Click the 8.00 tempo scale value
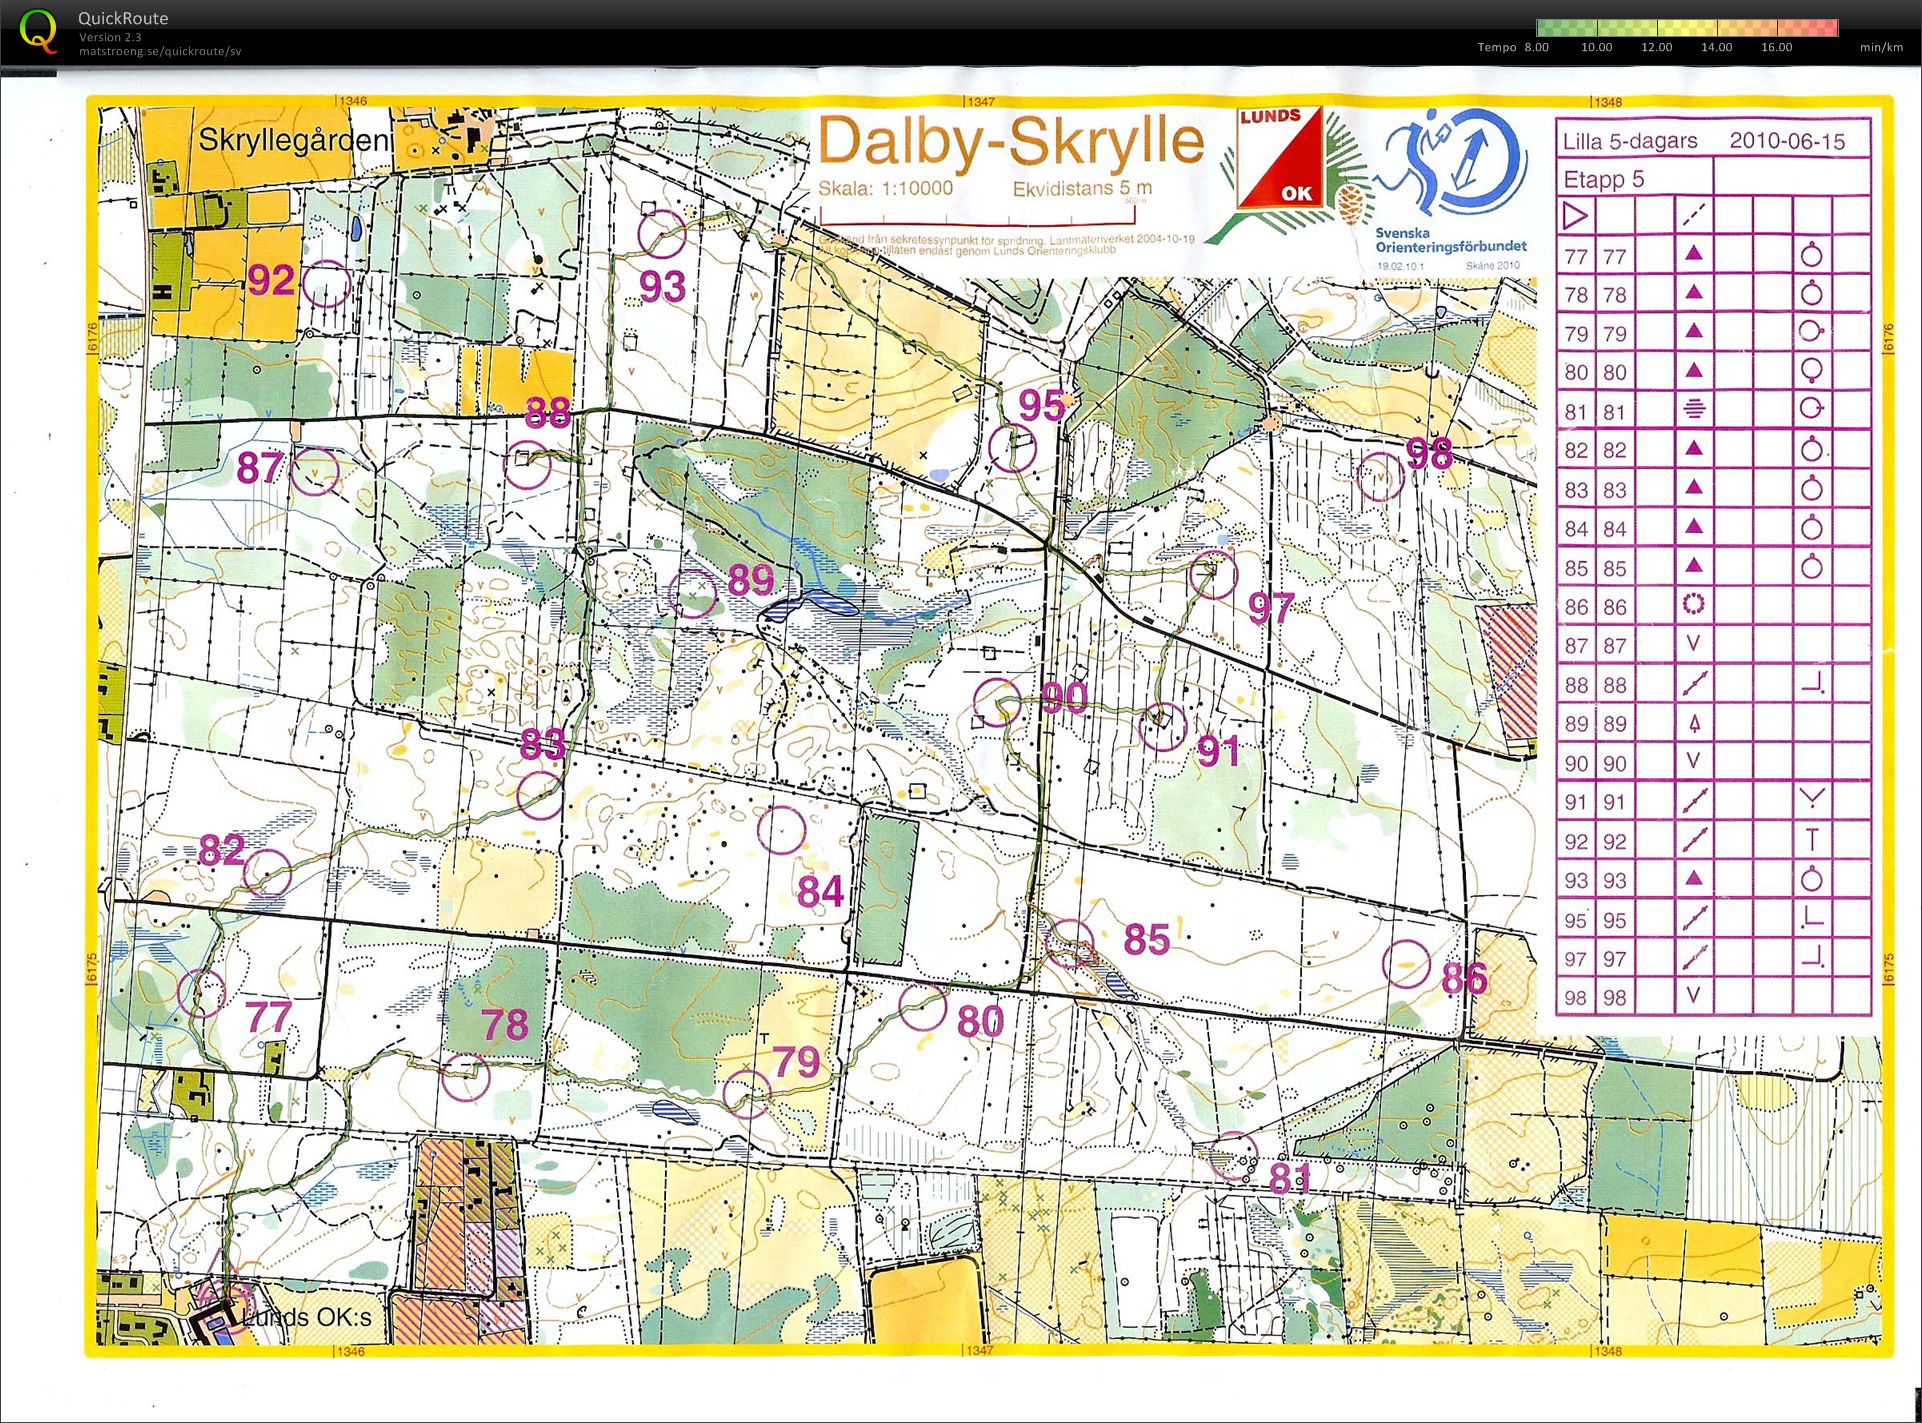 (x=1536, y=47)
